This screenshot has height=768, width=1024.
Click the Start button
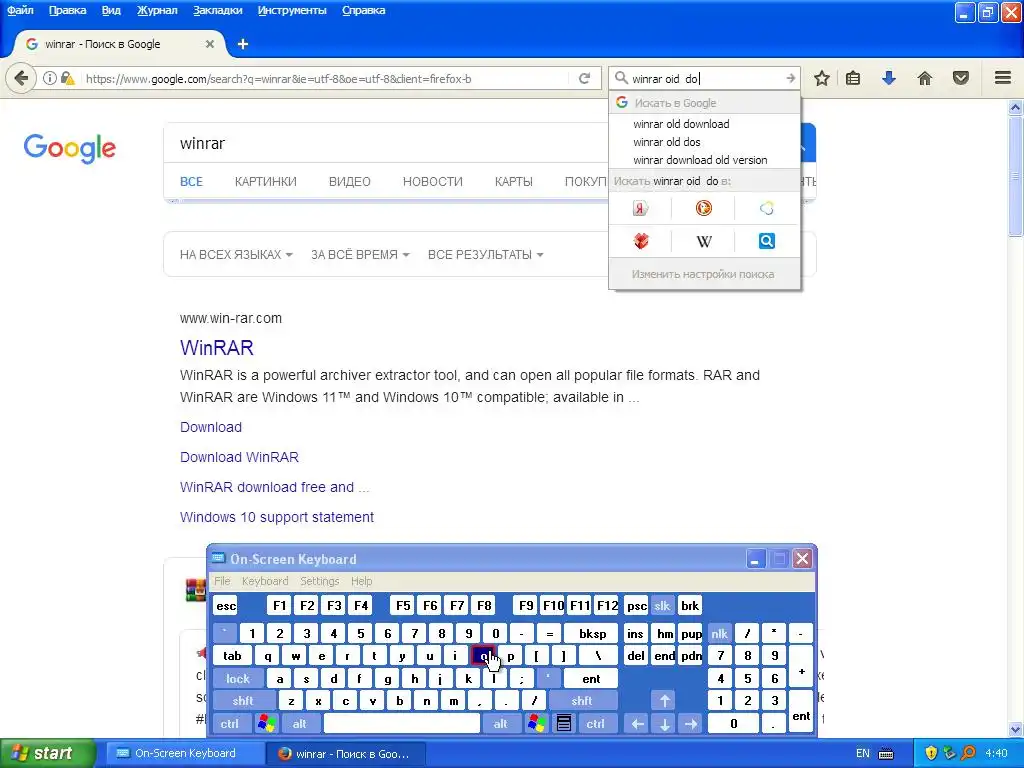(47, 753)
